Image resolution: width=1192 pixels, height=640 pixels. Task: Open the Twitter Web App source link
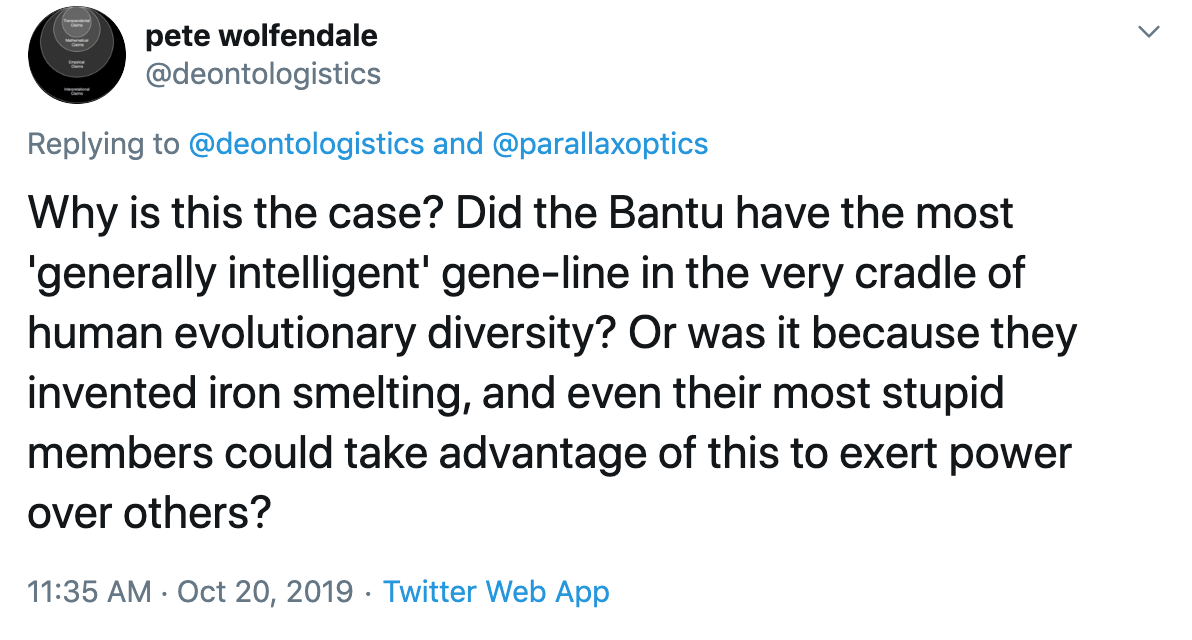pyautogui.click(x=496, y=591)
